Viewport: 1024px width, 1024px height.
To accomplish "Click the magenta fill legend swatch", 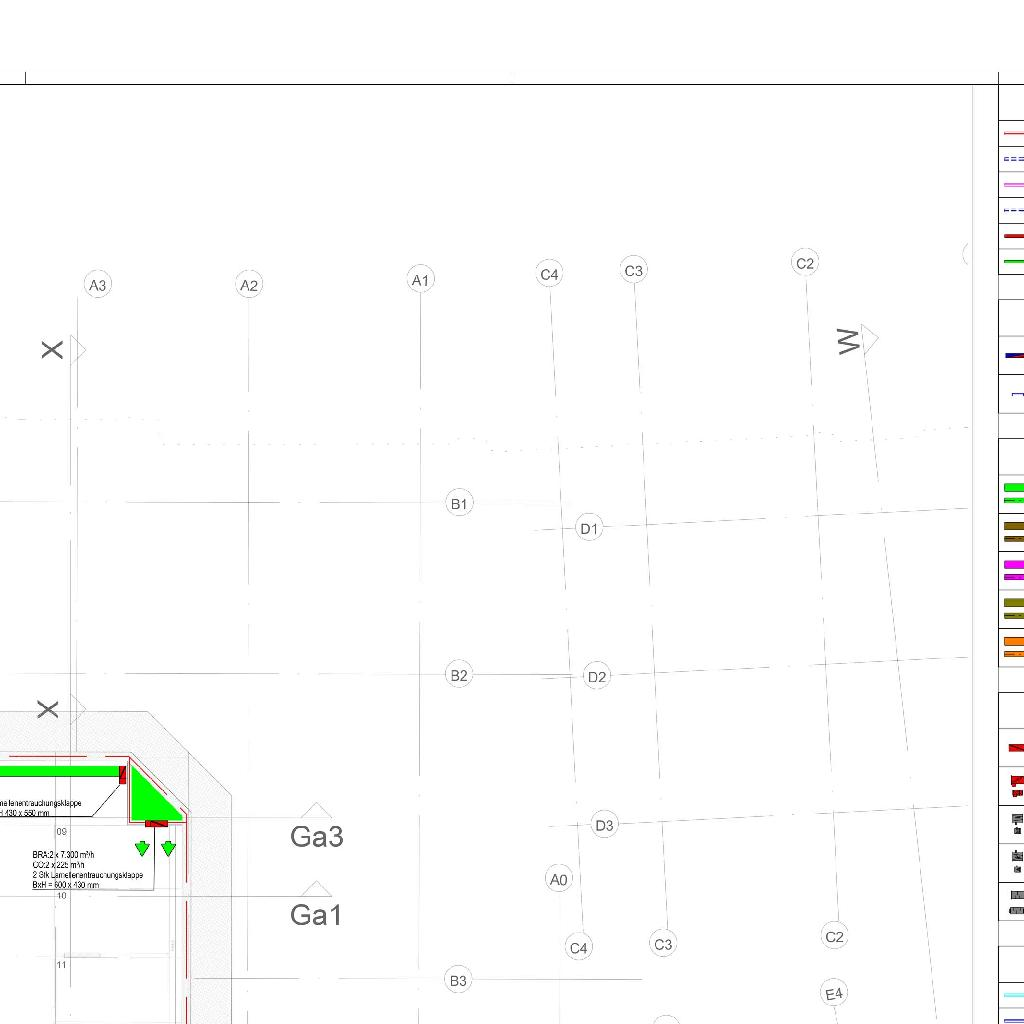I will 1014,564.
